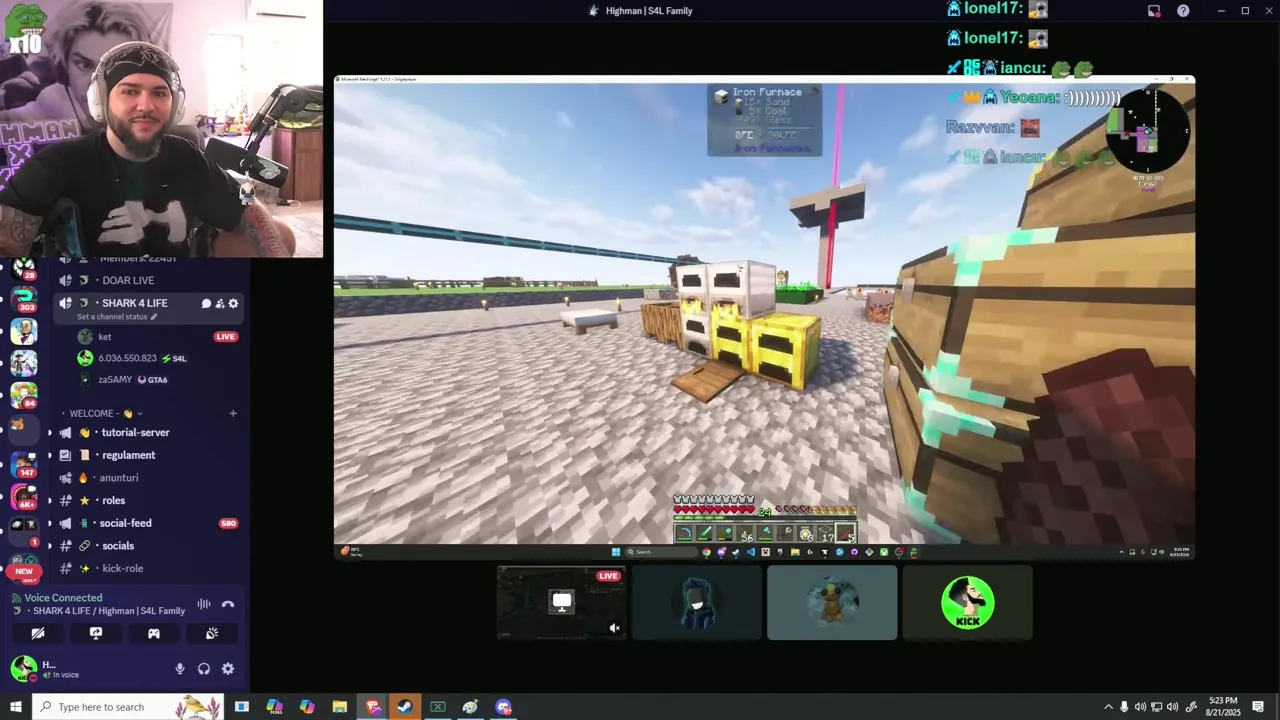Screen dimensions: 1280x720
Task: Mute microphone in user panel
Action: pos(180,669)
